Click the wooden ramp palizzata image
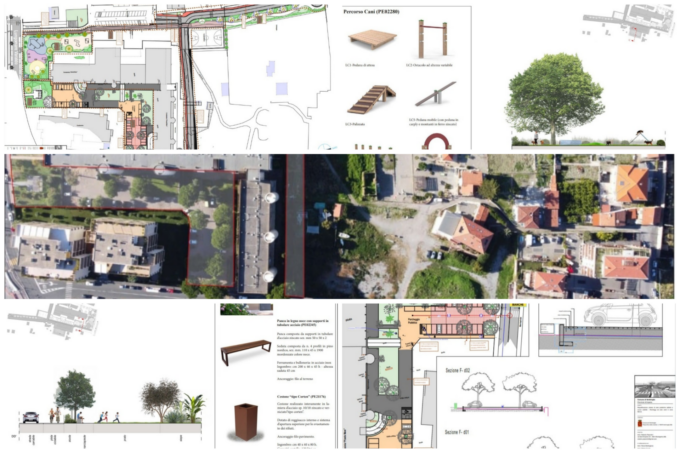Screen dimensions: 680x453 371,100
